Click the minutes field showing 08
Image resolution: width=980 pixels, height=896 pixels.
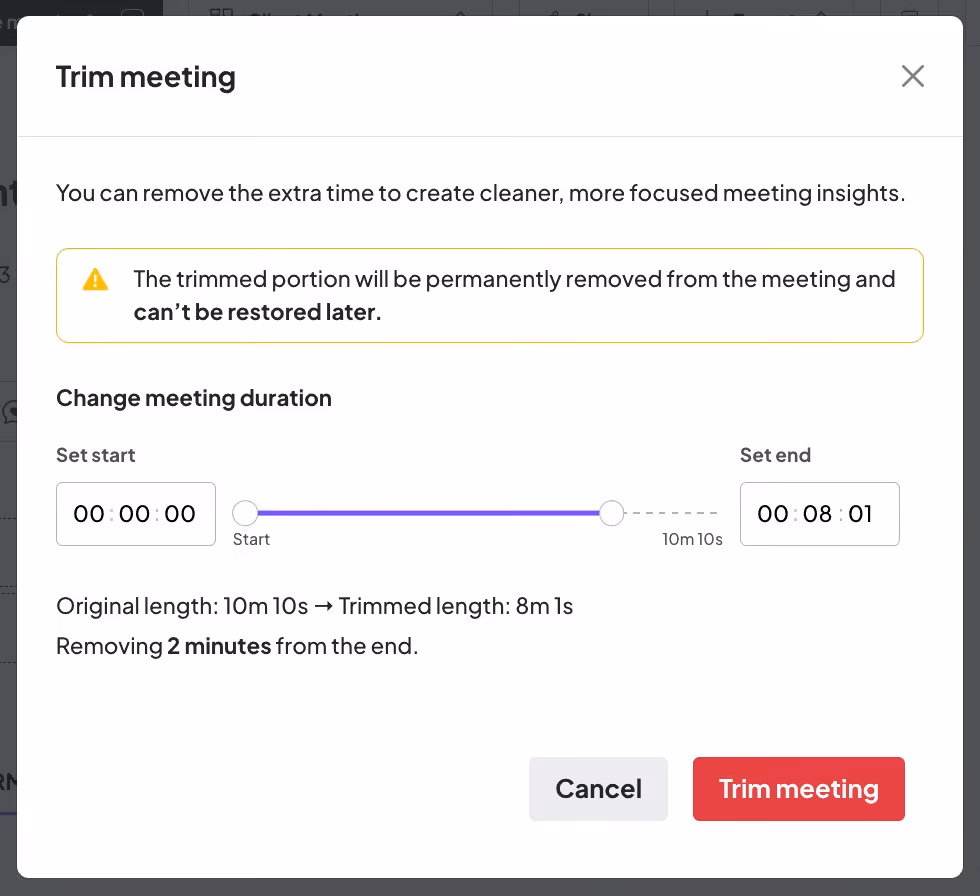(820, 514)
